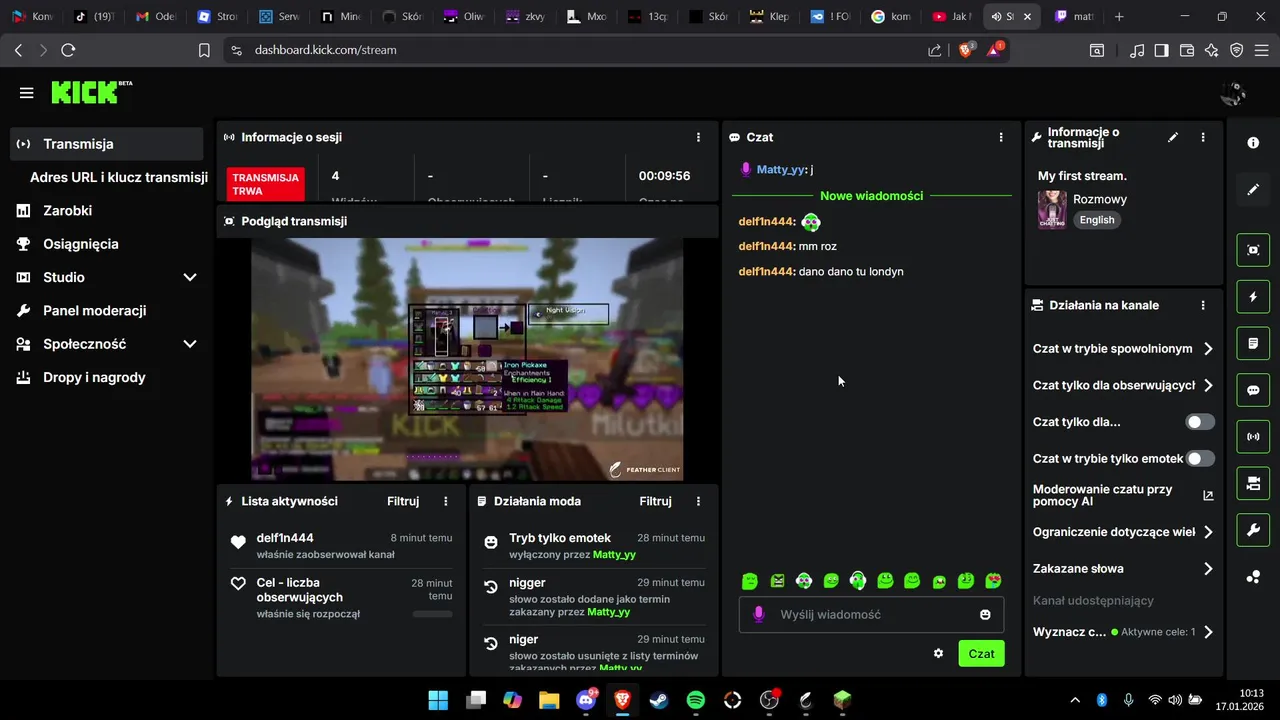The width and height of the screenshot is (1280, 720).
Task: Open Działania moda three-dot menu
Action: point(698,501)
